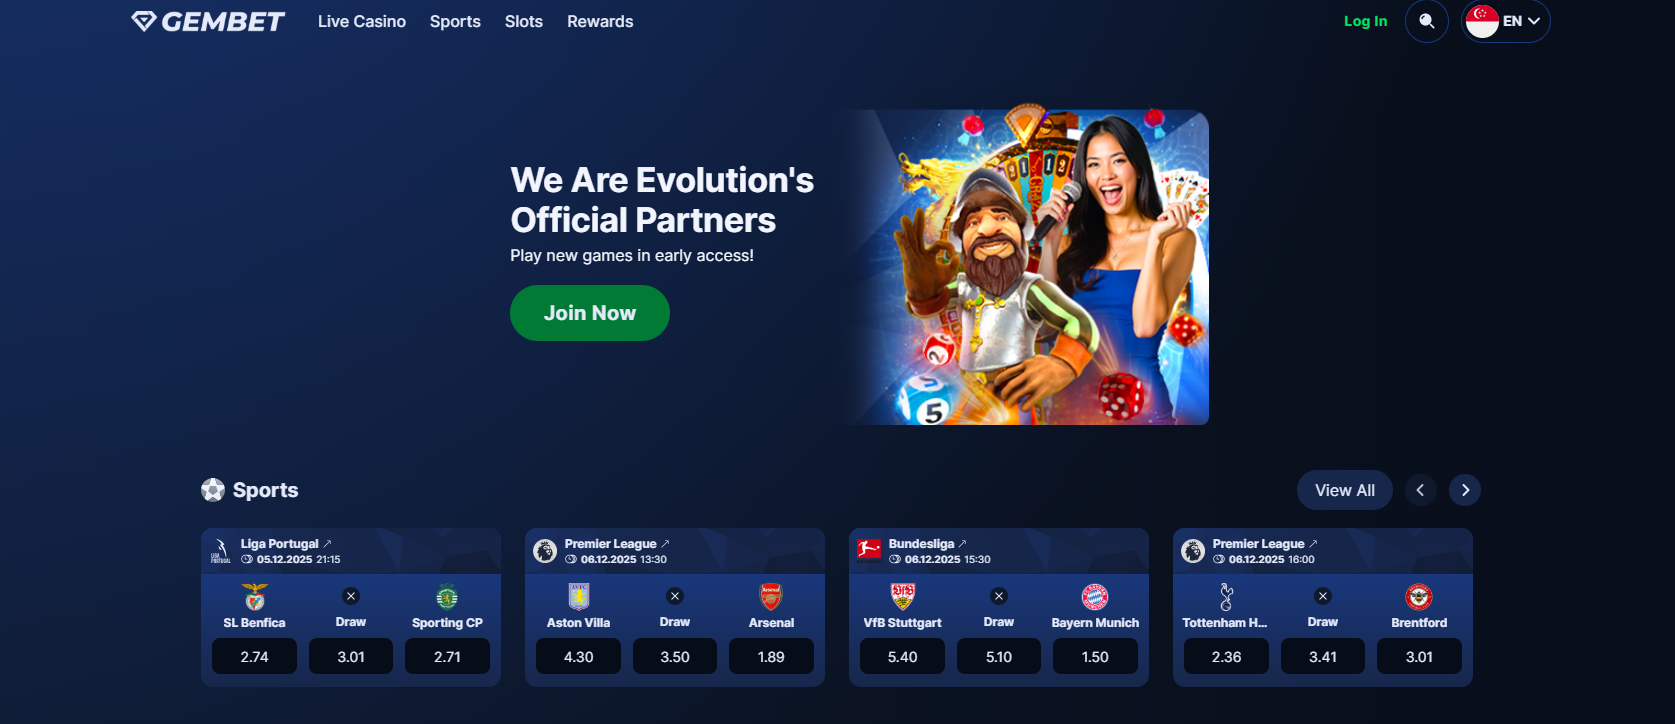
Task: Click the Arsenal crest icon
Action: [x=771, y=597]
